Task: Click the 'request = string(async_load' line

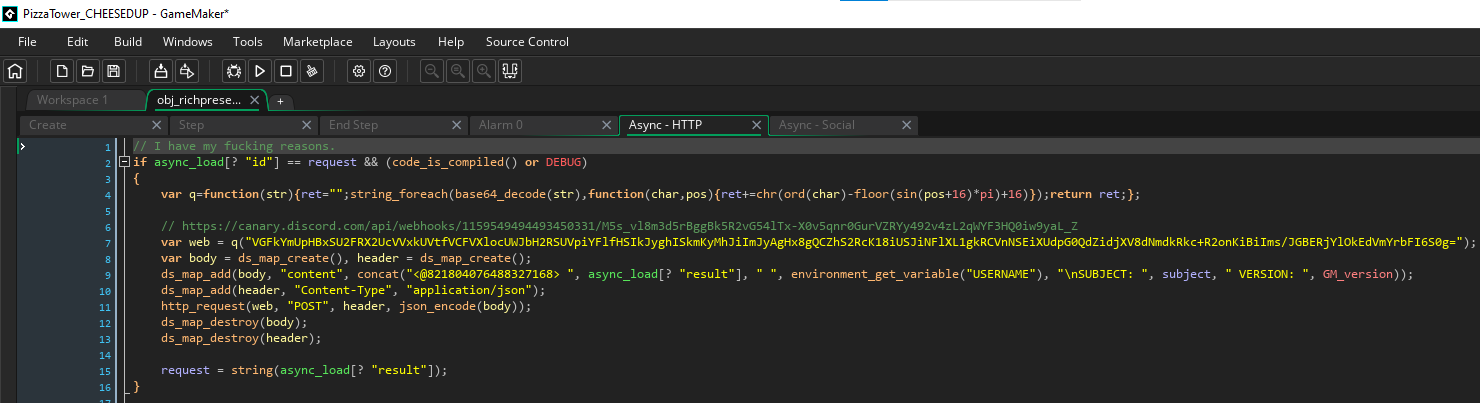Action: click(304, 370)
